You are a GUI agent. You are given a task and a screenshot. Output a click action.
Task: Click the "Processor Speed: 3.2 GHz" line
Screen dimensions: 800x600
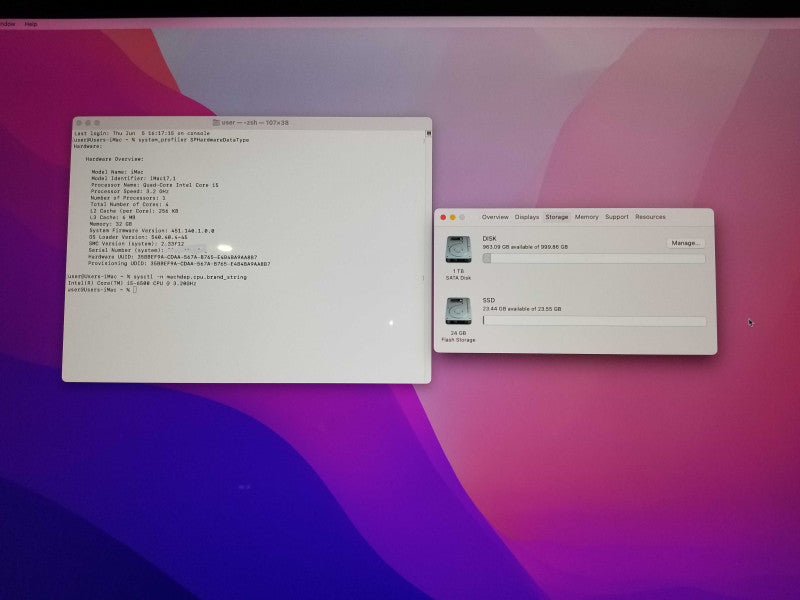pyautogui.click(x=130, y=191)
